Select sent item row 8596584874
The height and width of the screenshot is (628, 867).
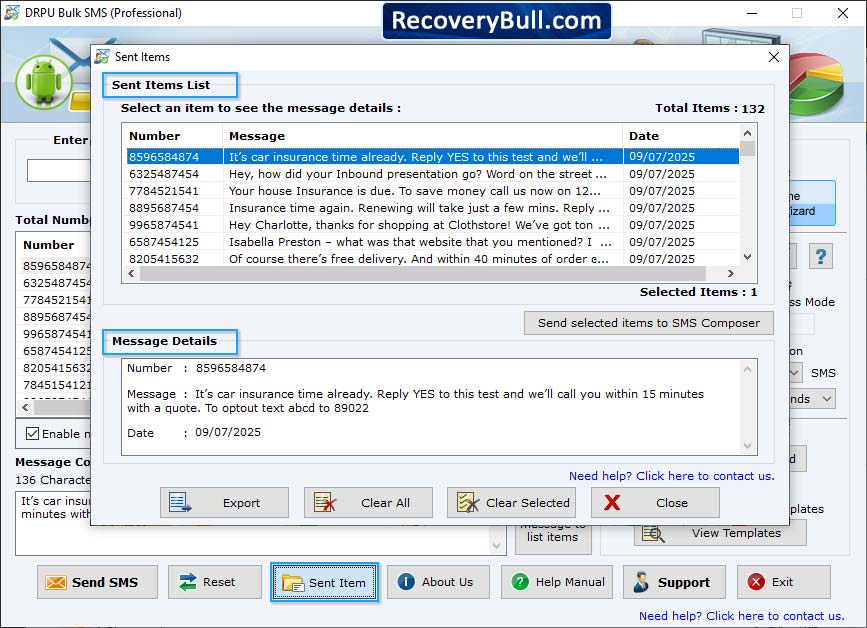point(433,156)
